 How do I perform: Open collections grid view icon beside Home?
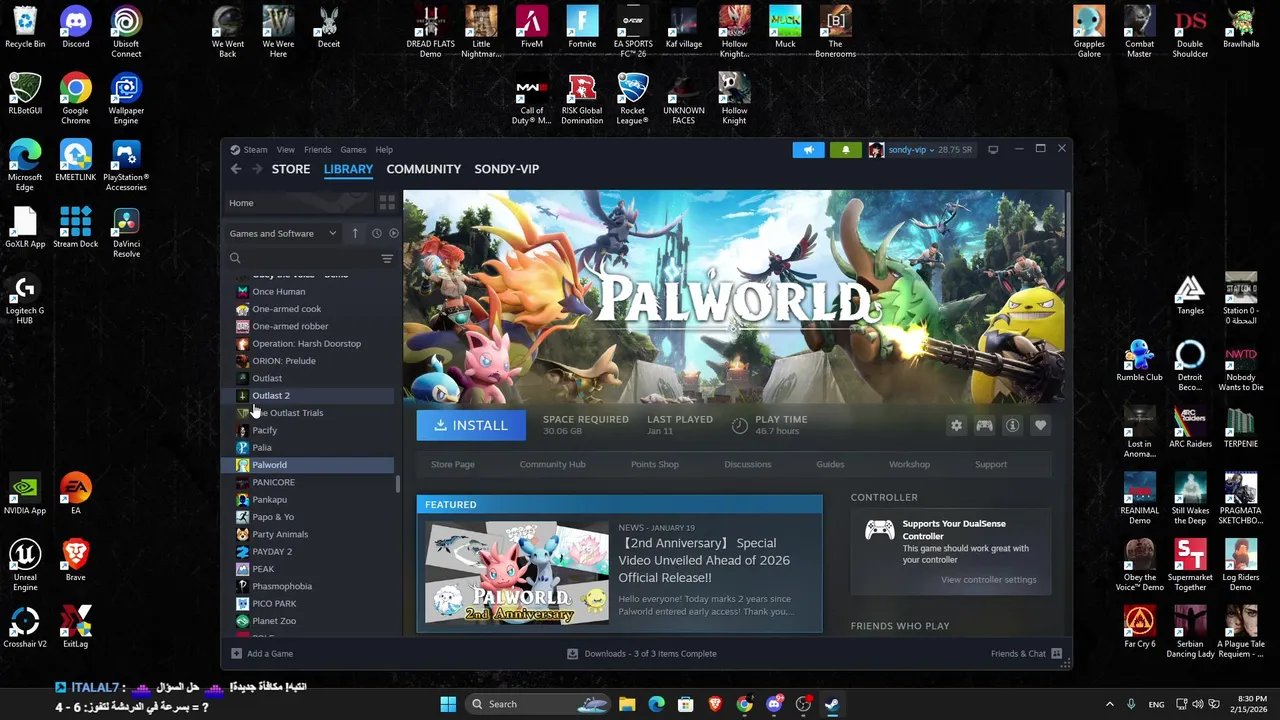coord(387,203)
